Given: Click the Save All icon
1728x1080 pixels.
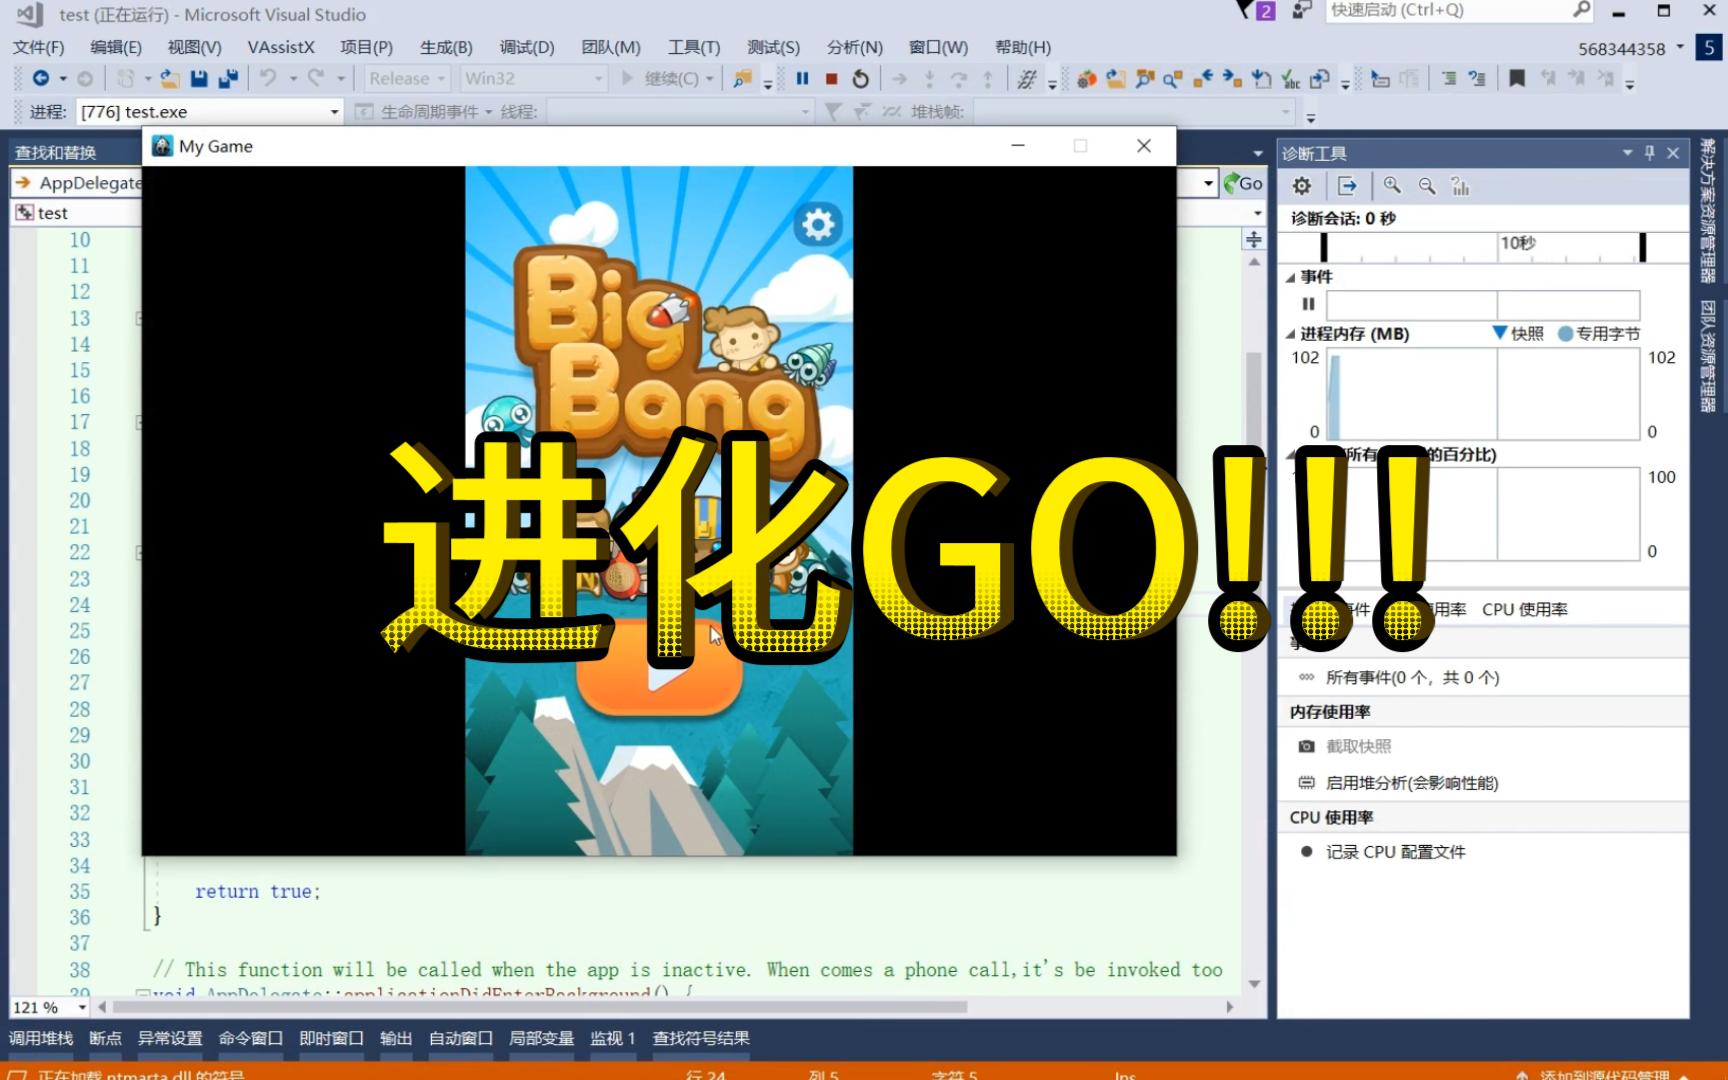Looking at the screenshot, I should point(228,78).
